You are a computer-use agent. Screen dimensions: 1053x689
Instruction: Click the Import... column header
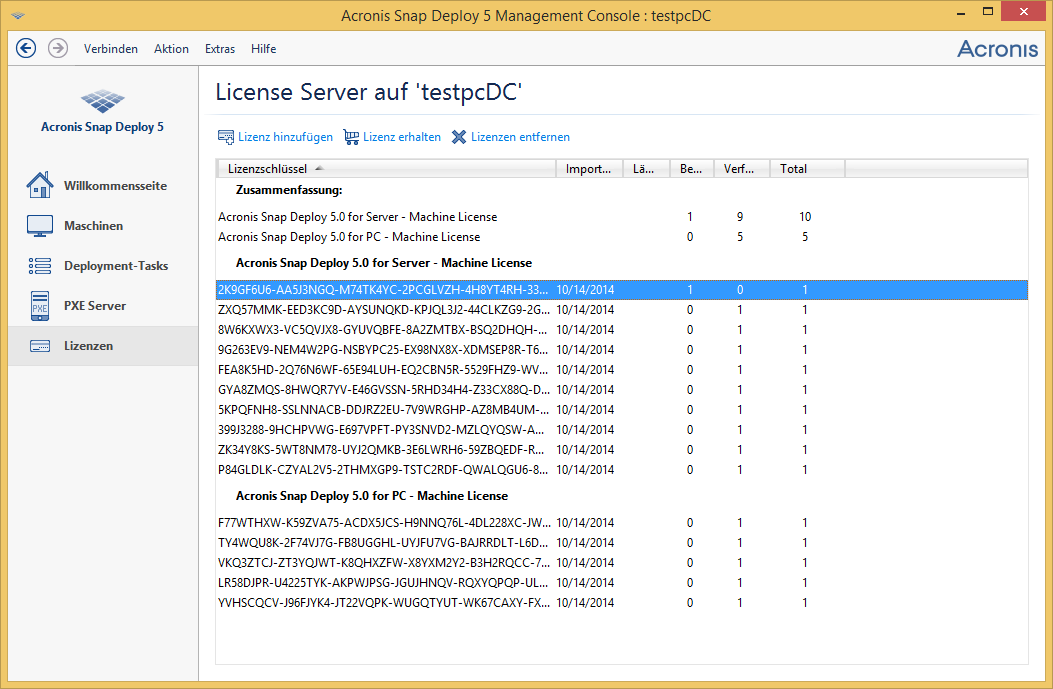click(x=590, y=169)
